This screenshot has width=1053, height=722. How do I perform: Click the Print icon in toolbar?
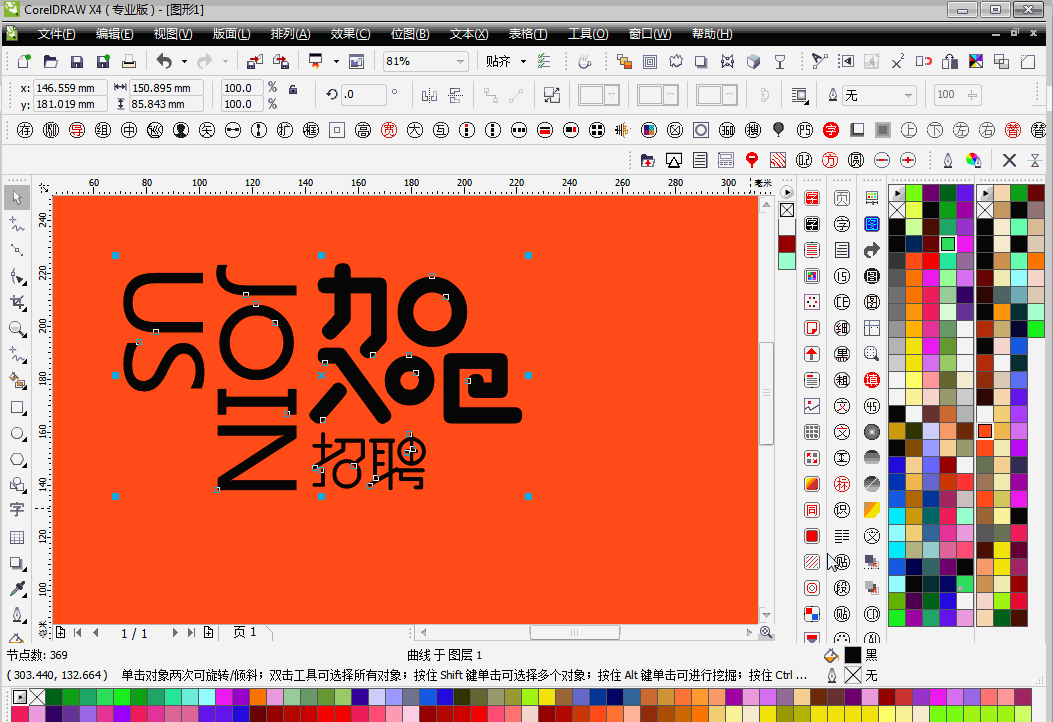127,62
